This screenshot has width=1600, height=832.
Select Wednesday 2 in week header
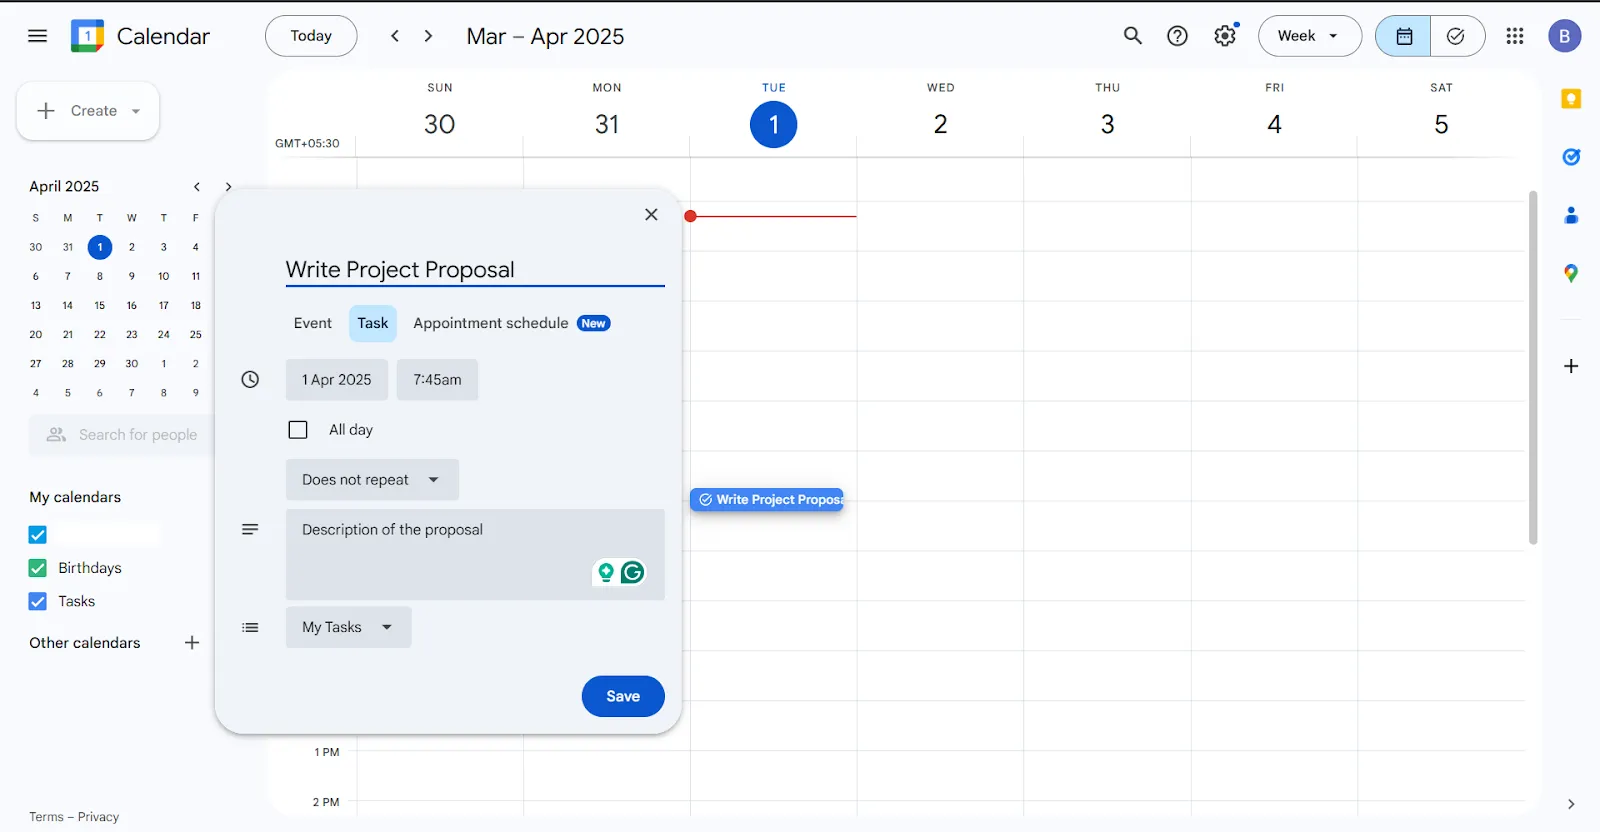[x=941, y=124]
